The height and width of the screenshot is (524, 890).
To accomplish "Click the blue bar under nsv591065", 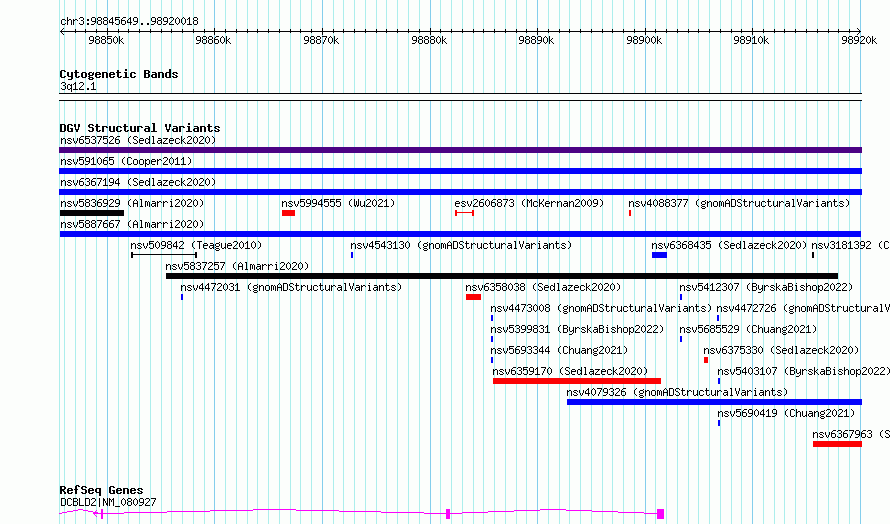I will click(x=460, y=171).
